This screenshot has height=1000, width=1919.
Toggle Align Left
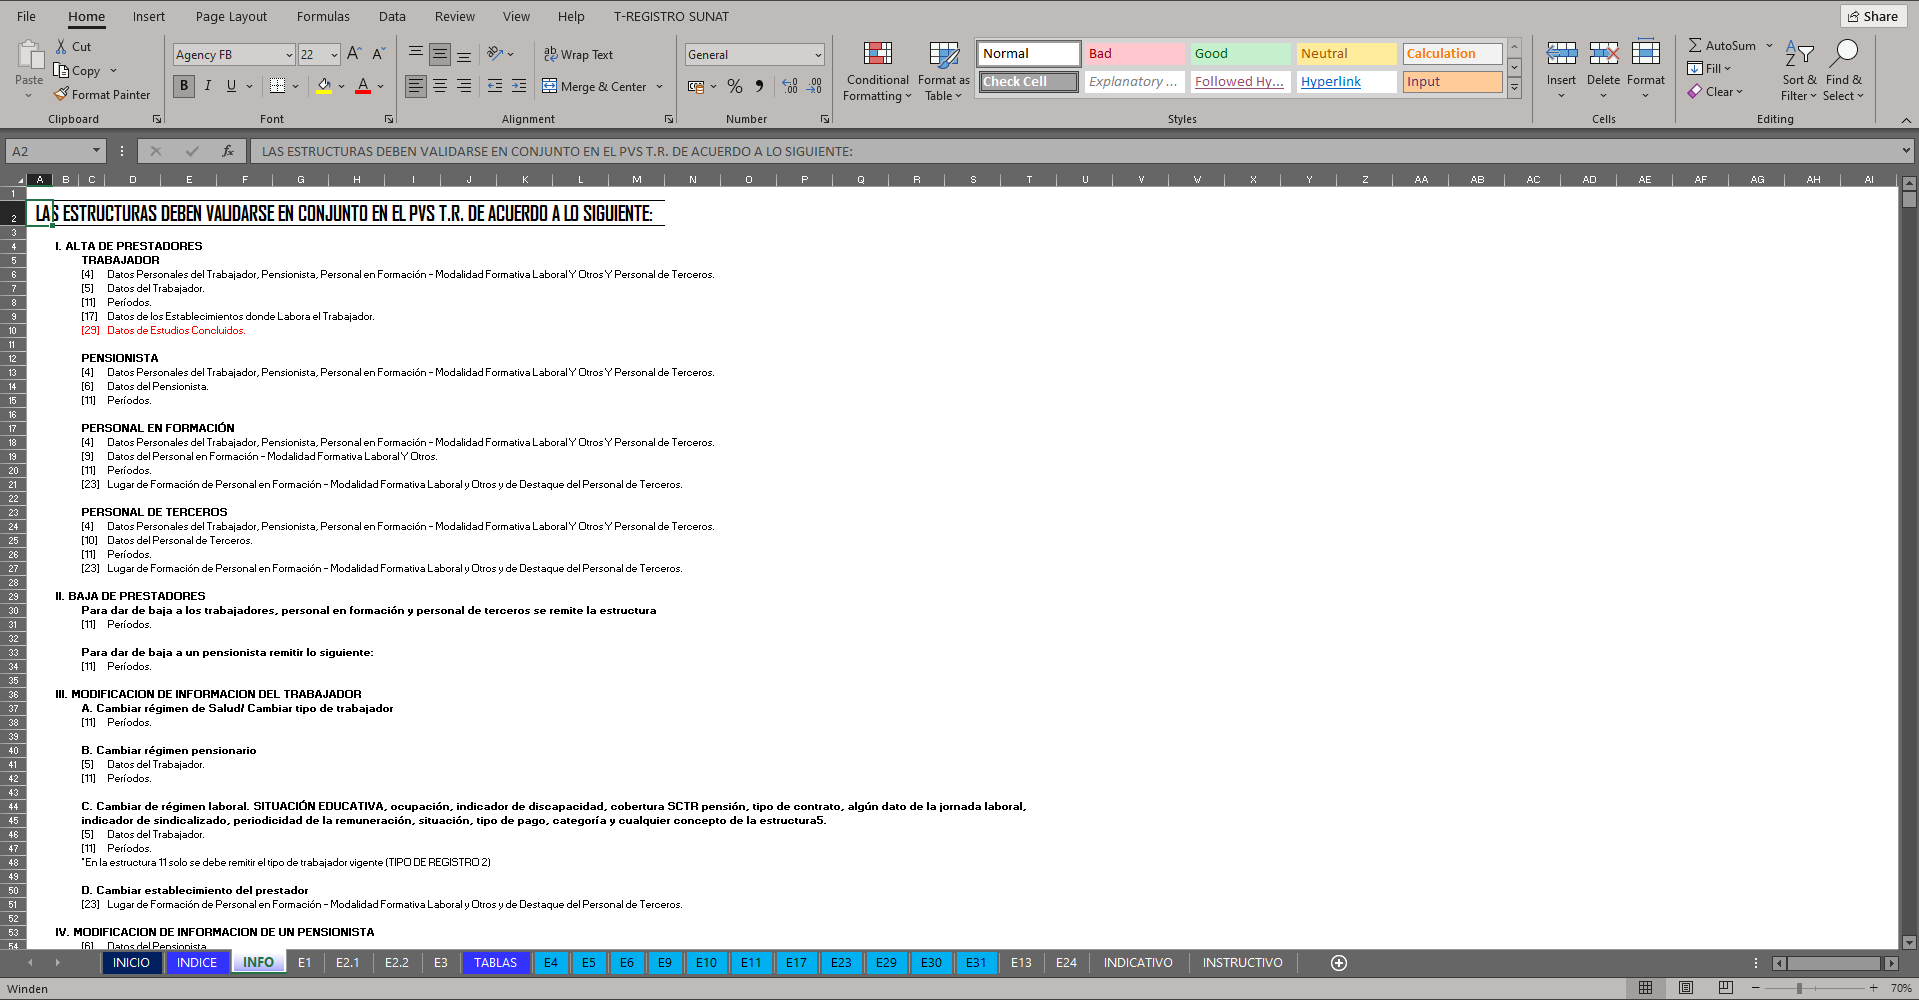tap(416, 86)
